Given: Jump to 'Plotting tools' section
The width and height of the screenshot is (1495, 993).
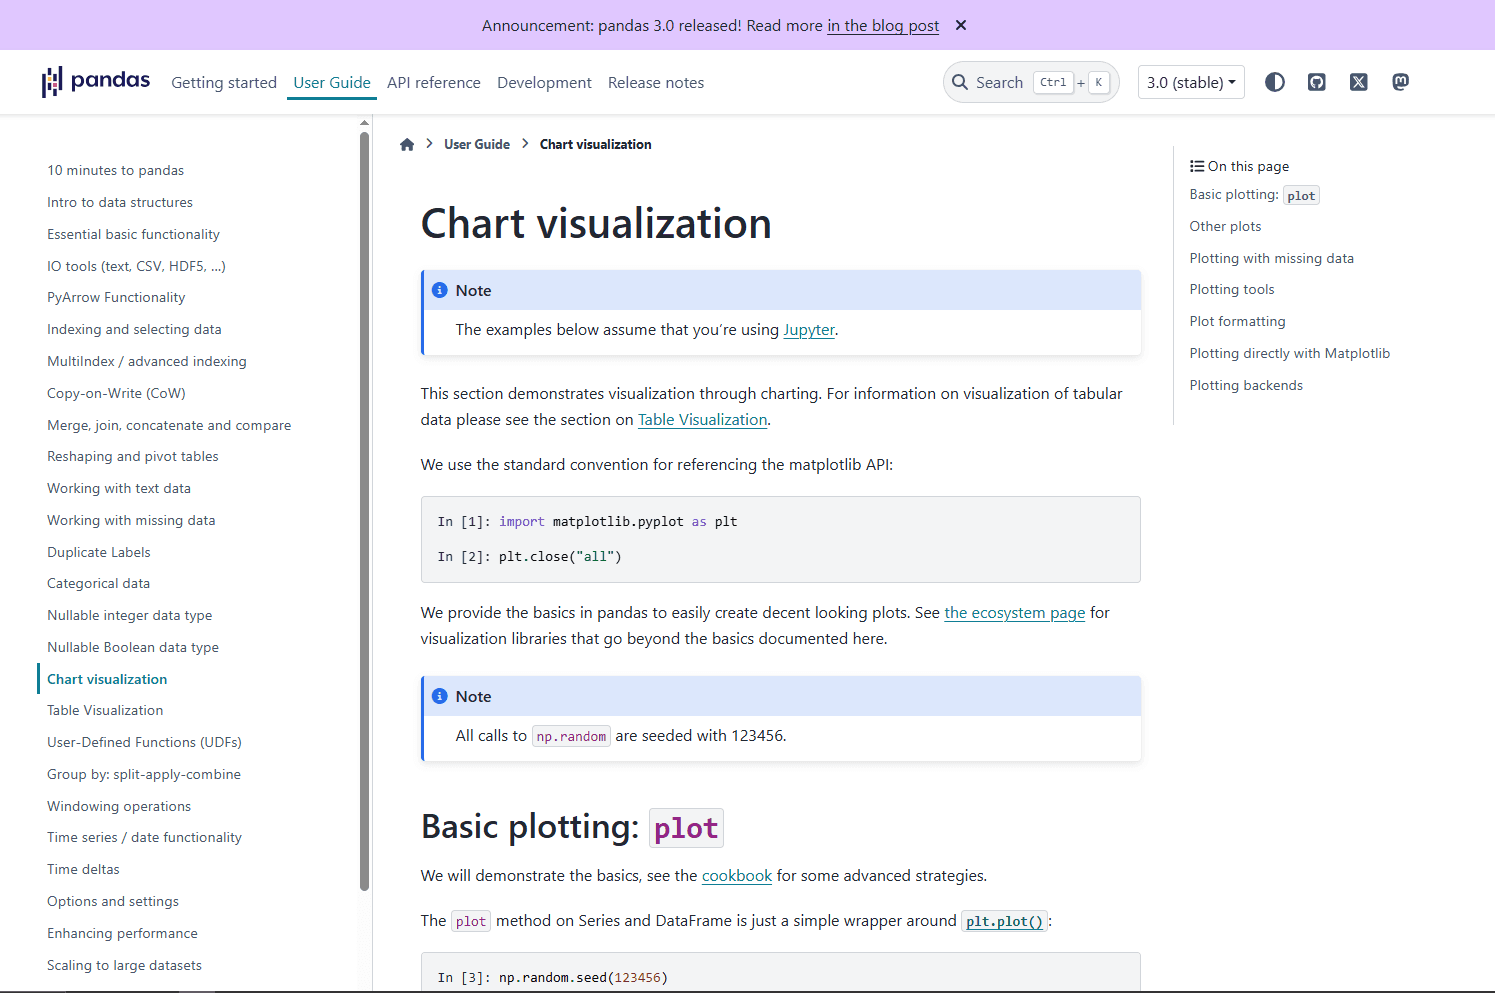Looking at the screenshot, I should (x=1232, y=289).
